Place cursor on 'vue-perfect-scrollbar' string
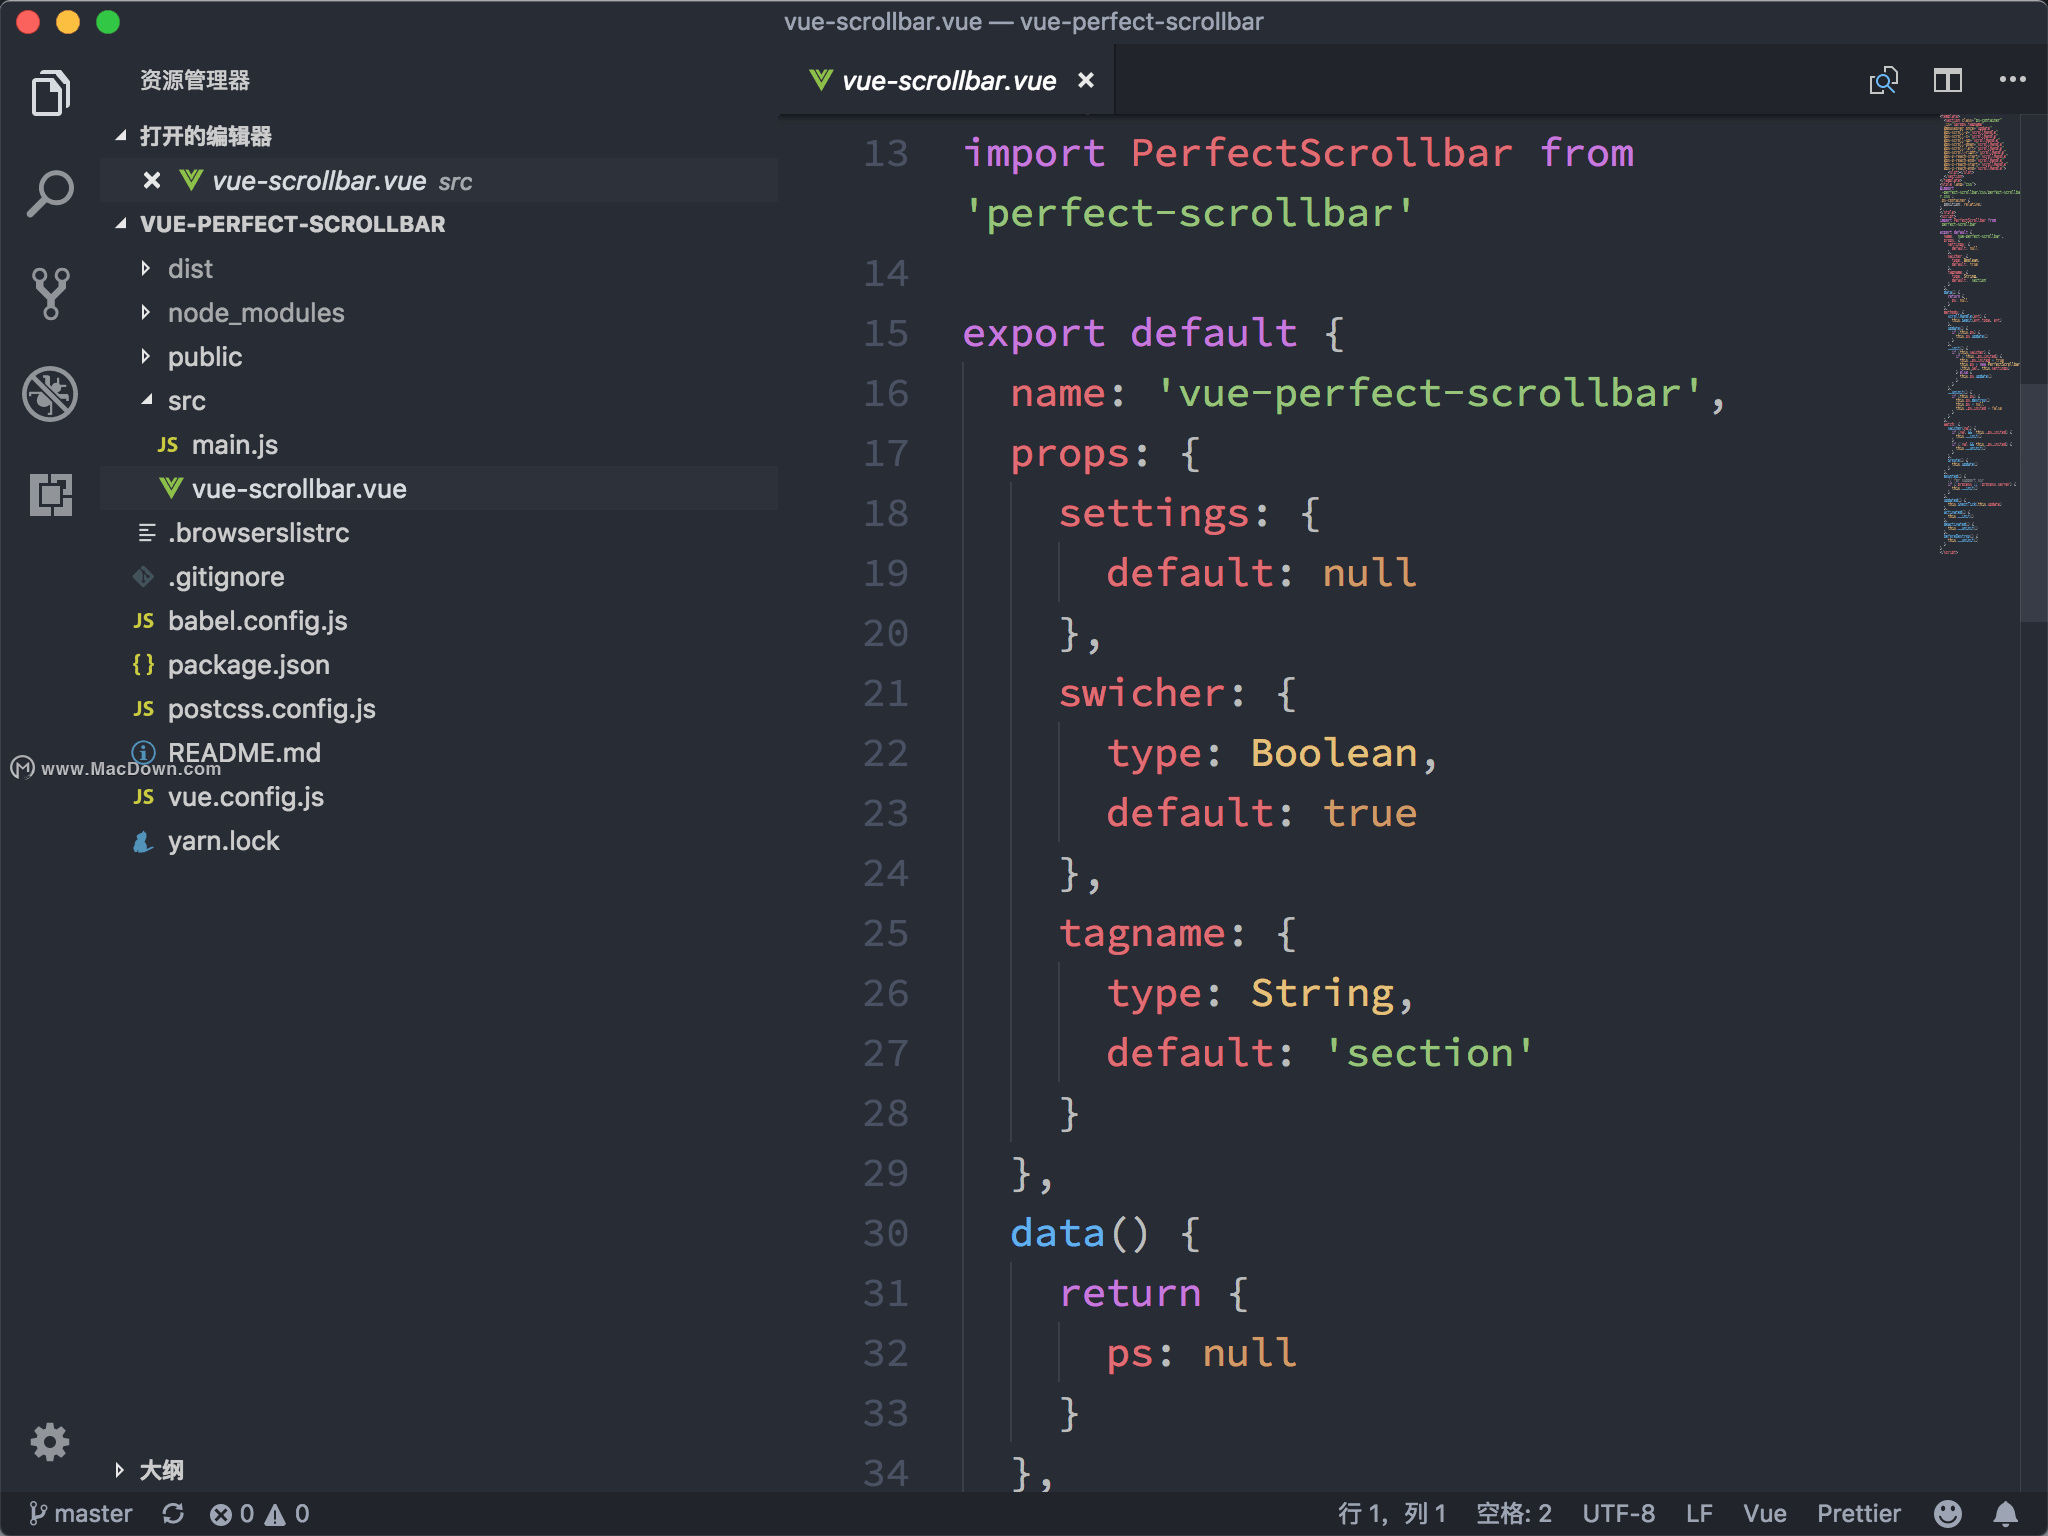The image size is (2048, 1536). click(1429, 393)
